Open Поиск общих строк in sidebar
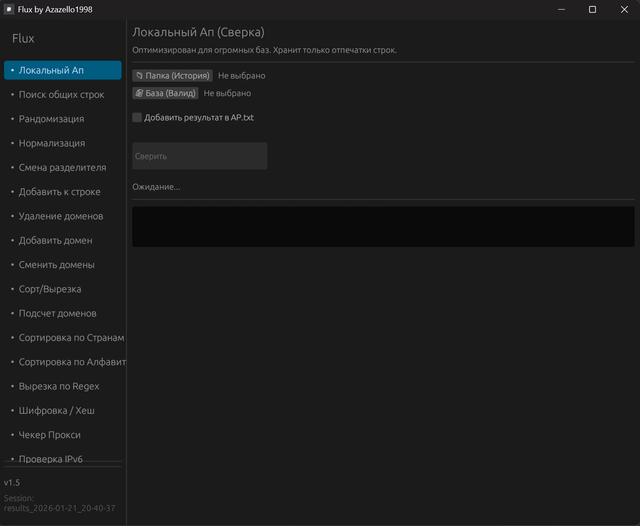 click(62, 95)
